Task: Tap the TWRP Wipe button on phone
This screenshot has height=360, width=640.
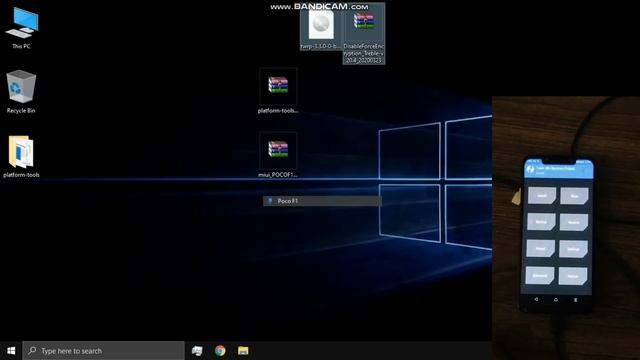Action: (x=574, y=196)
